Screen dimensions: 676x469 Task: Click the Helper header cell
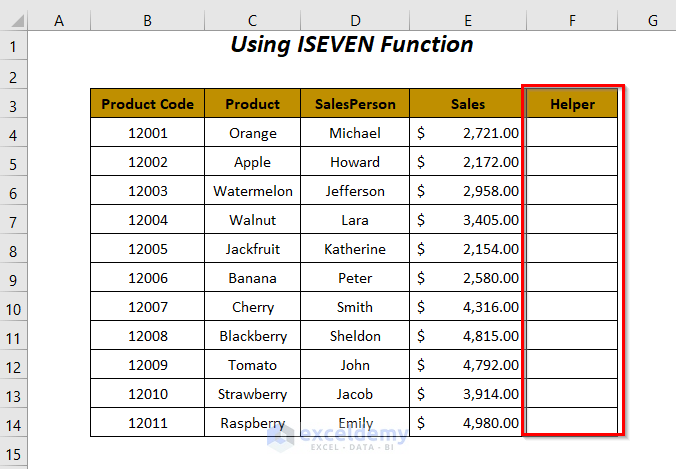[570, 104]
